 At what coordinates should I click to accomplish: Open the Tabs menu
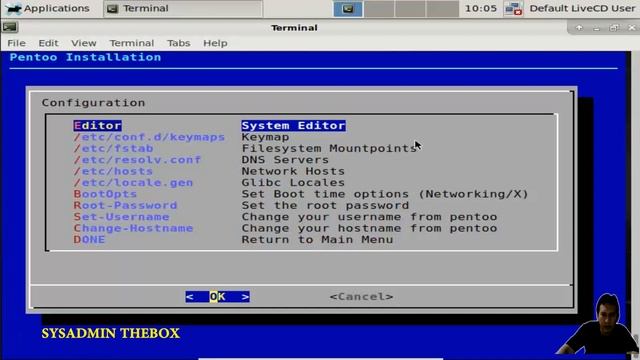point(178,43)
